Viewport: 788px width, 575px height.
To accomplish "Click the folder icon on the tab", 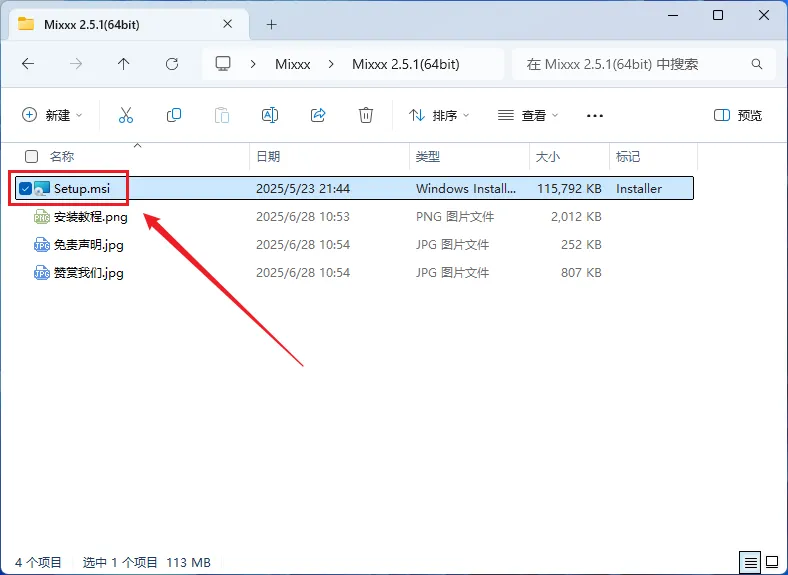I will pyautogui.click(x=26, y=24).
